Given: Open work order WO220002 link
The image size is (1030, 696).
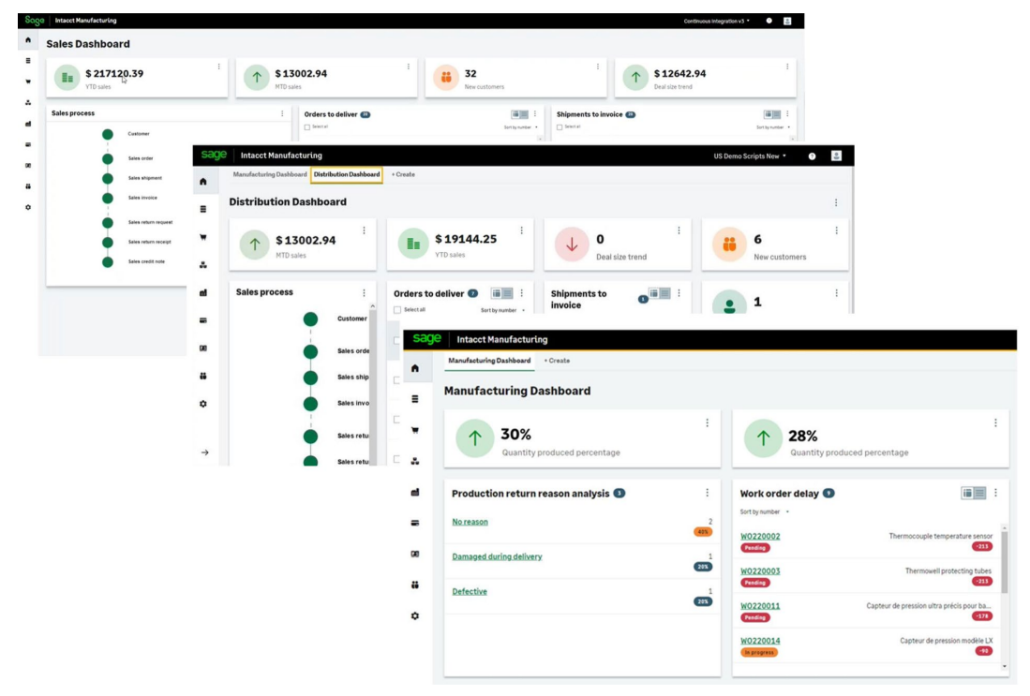Looking at the screenshot, I should coord(760,537).
